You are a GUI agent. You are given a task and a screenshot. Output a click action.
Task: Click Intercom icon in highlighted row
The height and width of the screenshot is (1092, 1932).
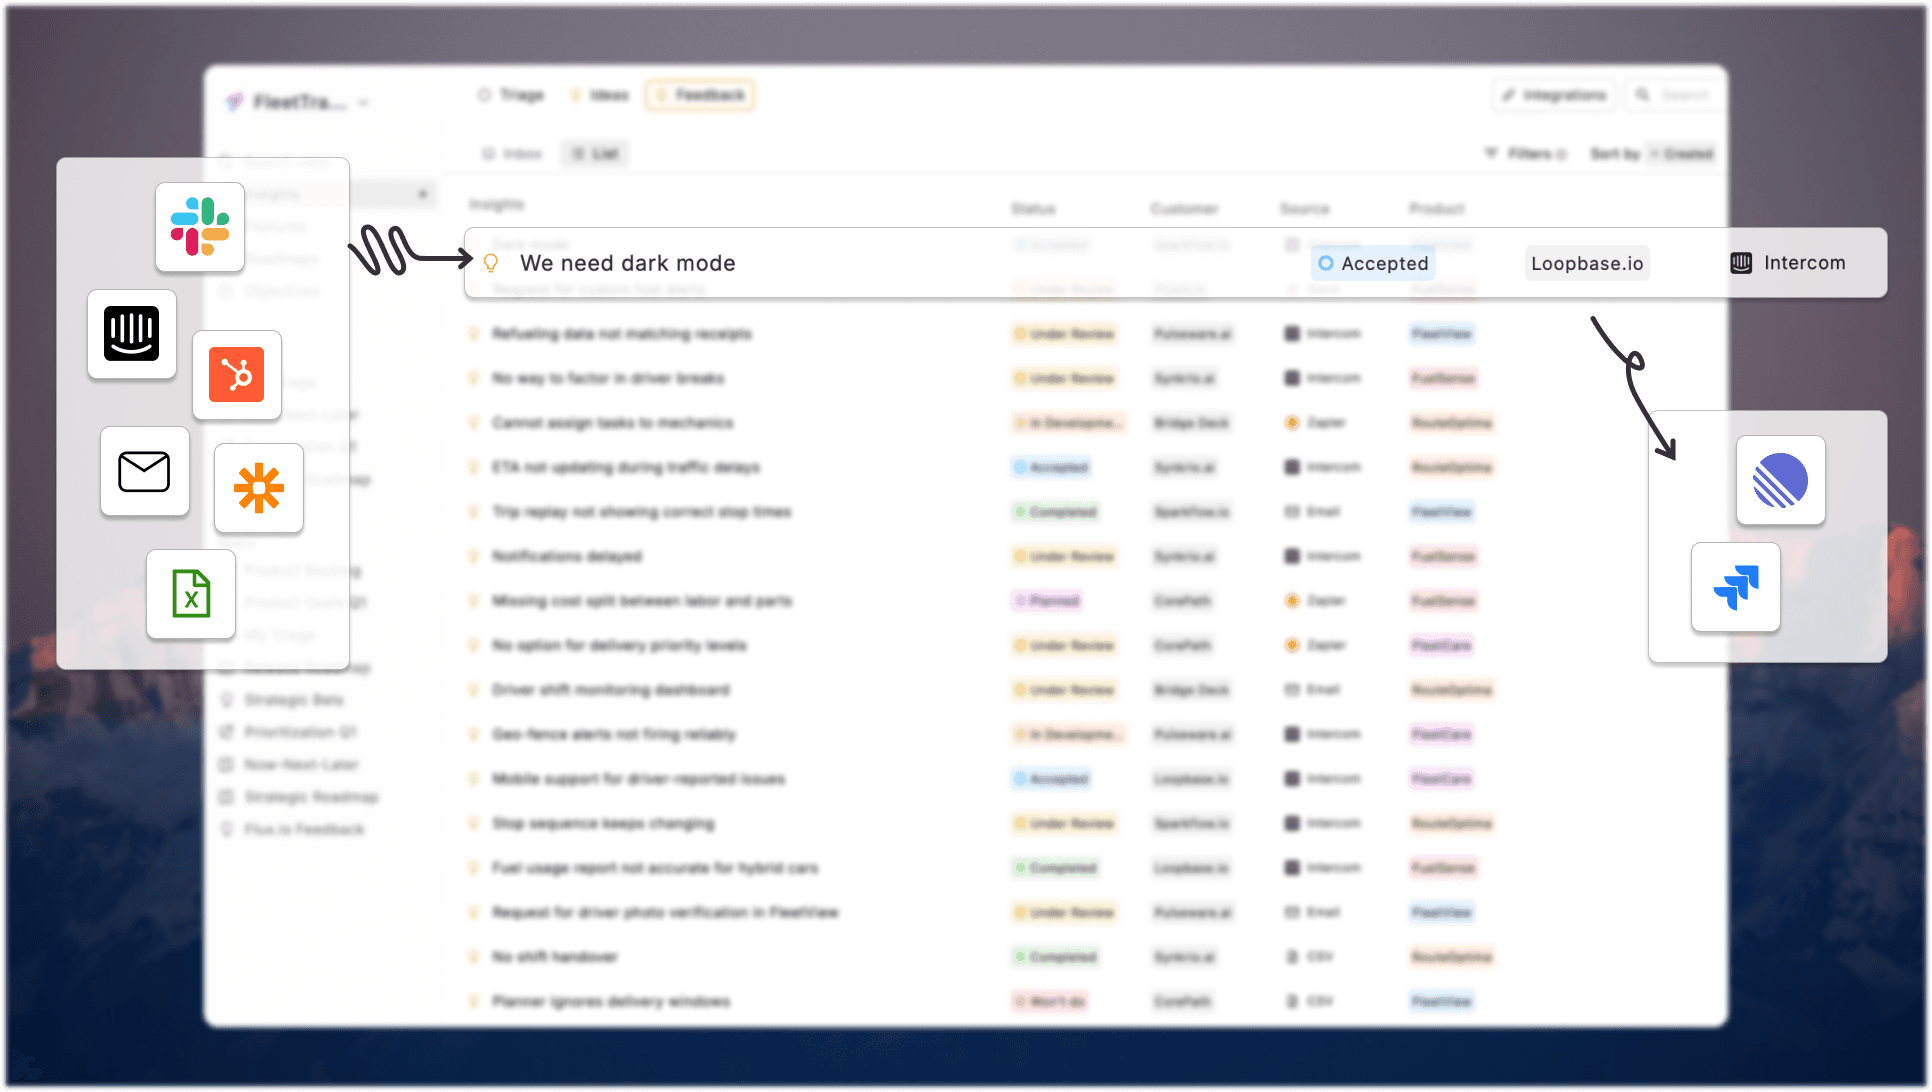point(1741,263)
